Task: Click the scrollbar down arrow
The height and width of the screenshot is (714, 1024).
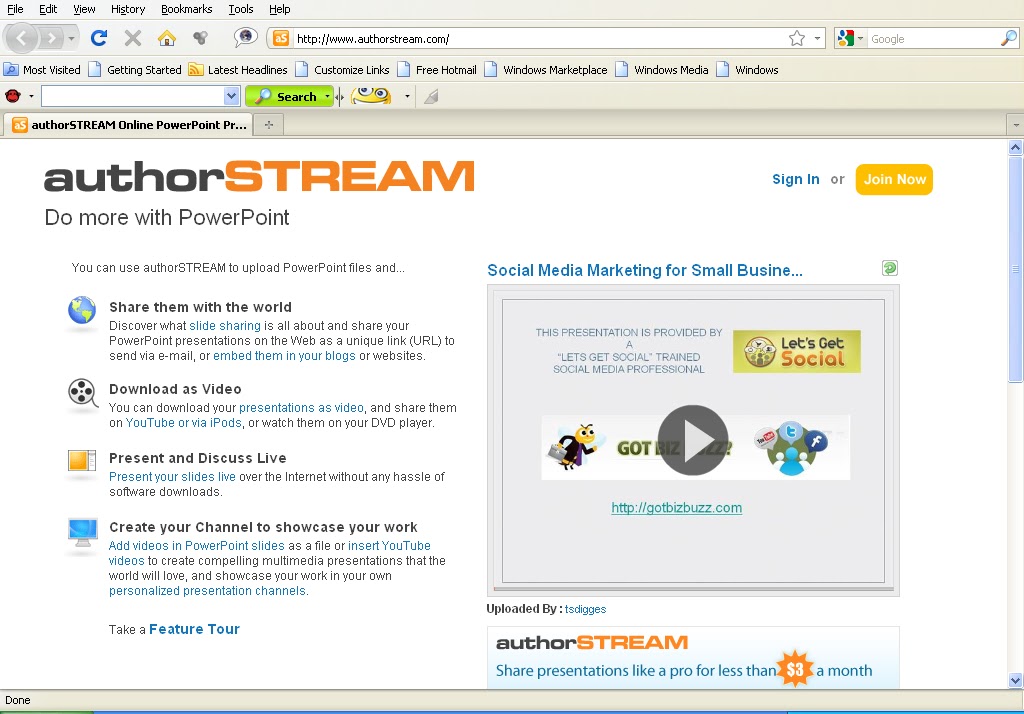Action: [1015, 680]
